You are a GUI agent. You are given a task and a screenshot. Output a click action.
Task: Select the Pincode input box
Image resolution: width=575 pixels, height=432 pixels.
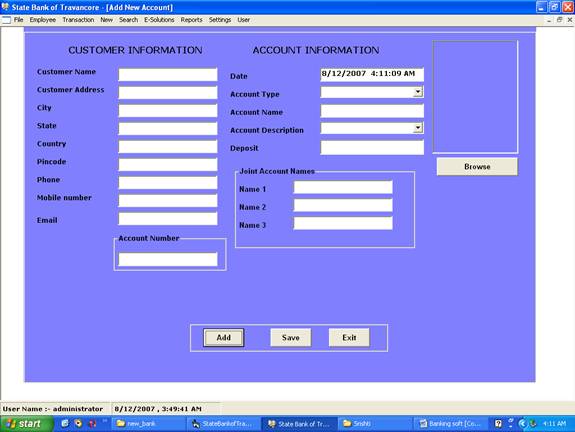point(168,164)
